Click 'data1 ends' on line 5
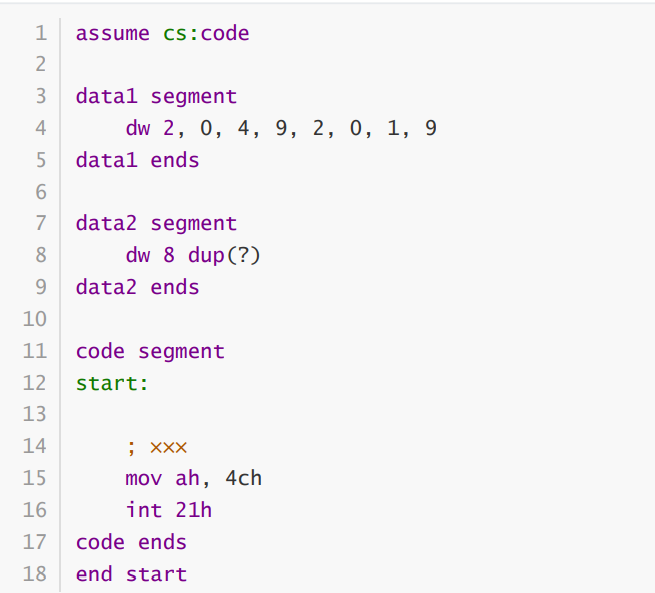655x593 pixels. coord(137,160)
